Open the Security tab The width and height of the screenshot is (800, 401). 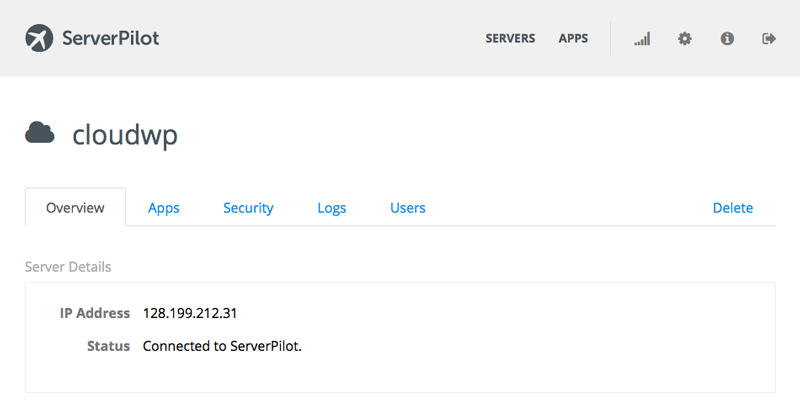[248, 208]
